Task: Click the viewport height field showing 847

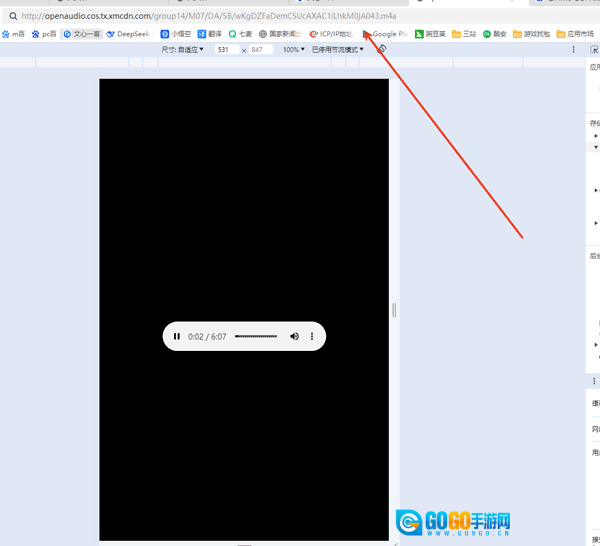Action: (x=259, y=49)
